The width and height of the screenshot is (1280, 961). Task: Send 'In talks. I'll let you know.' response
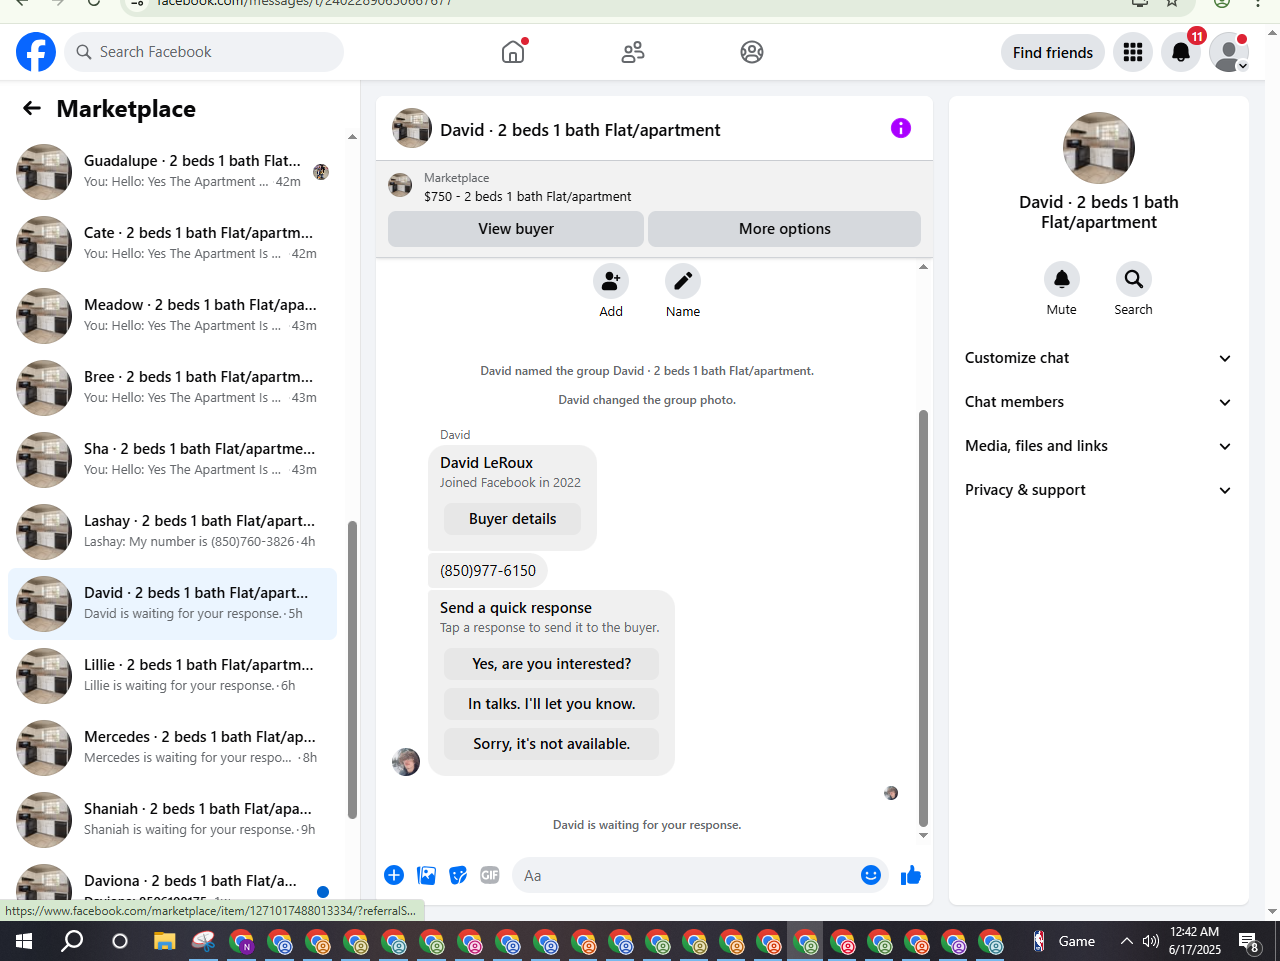(x=551, y=704)
